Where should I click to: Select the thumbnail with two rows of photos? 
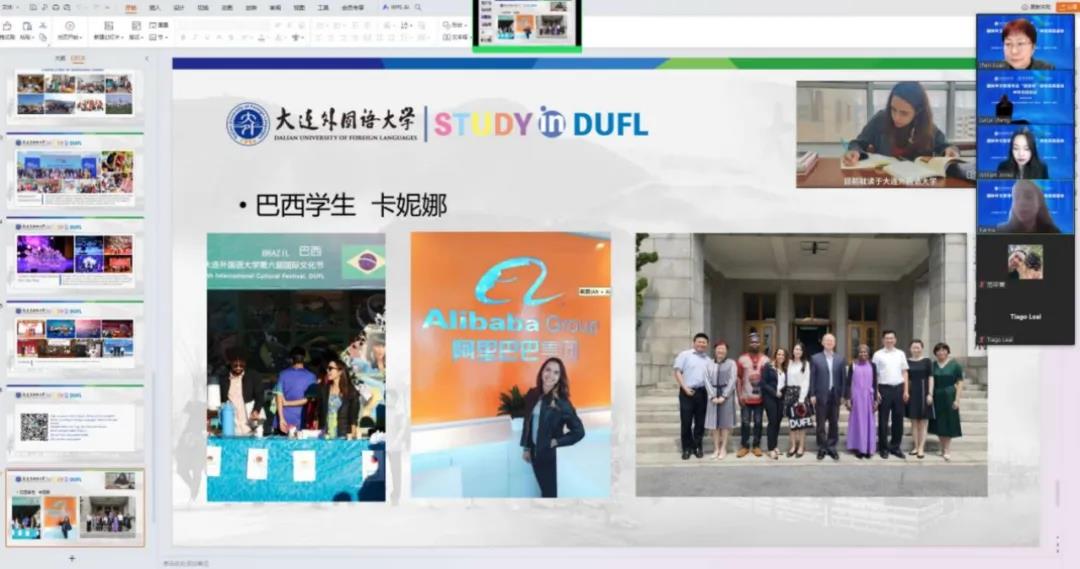[75, 339]
